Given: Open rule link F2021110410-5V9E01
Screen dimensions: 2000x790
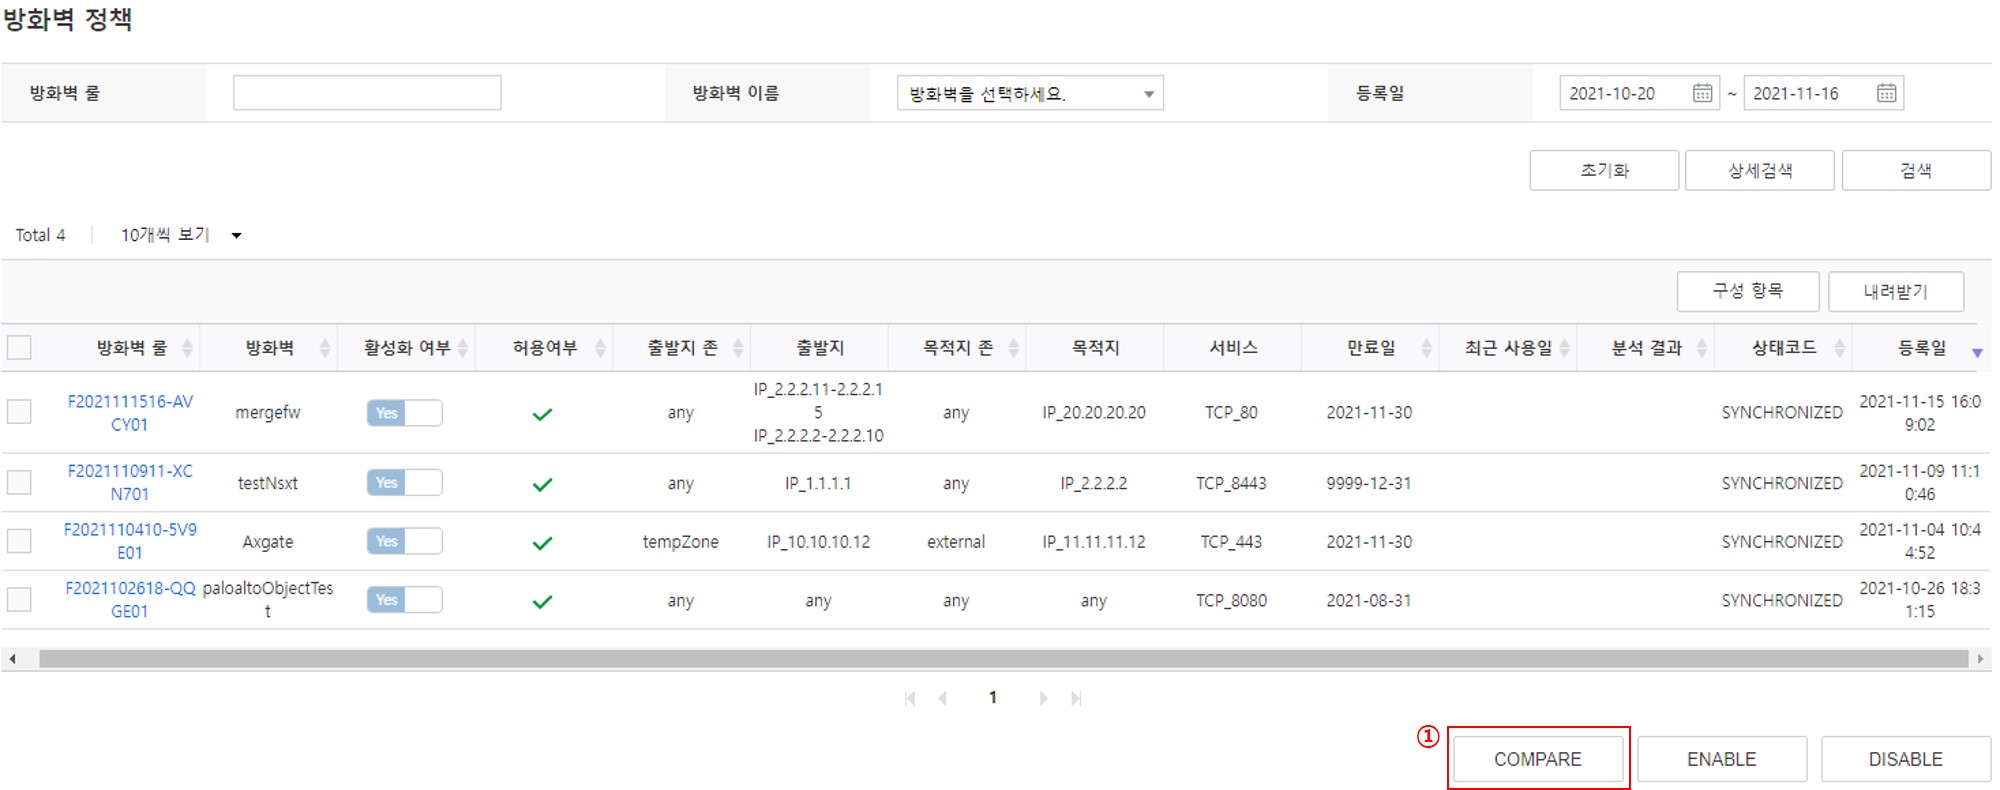Looking at the screenshot, I should pyautogui.click(x=130, y=541).
